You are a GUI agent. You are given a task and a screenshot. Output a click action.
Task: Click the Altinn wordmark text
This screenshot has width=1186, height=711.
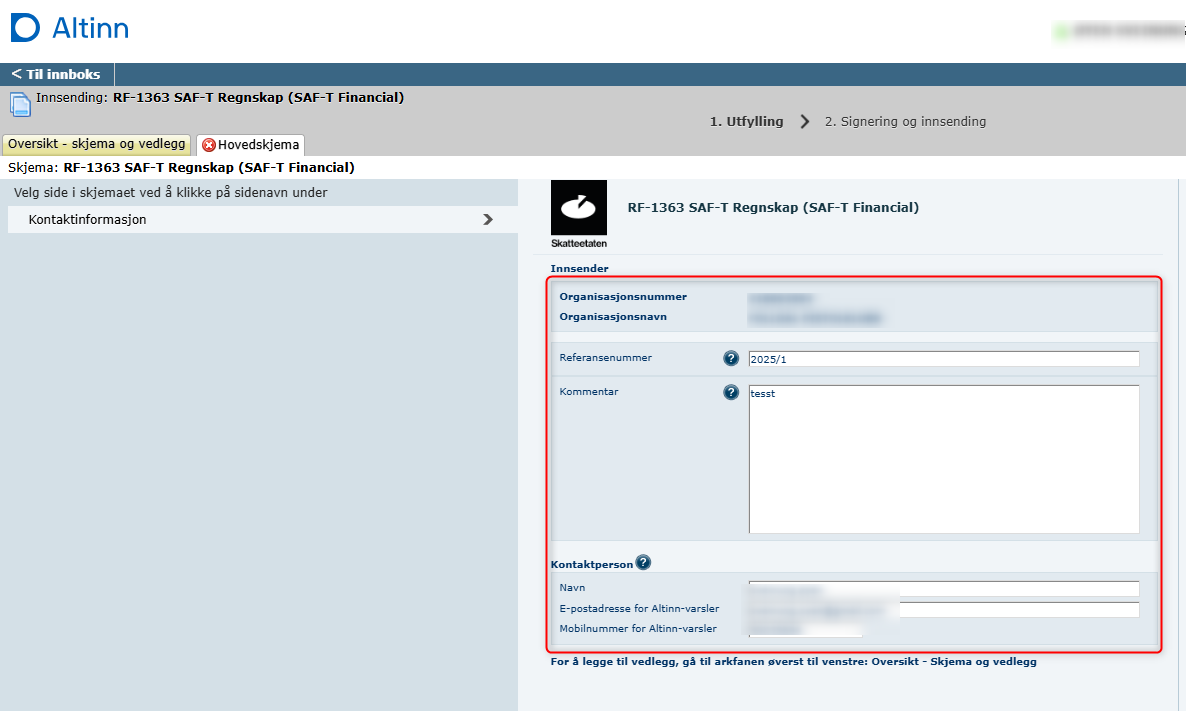tap(91, 29)
